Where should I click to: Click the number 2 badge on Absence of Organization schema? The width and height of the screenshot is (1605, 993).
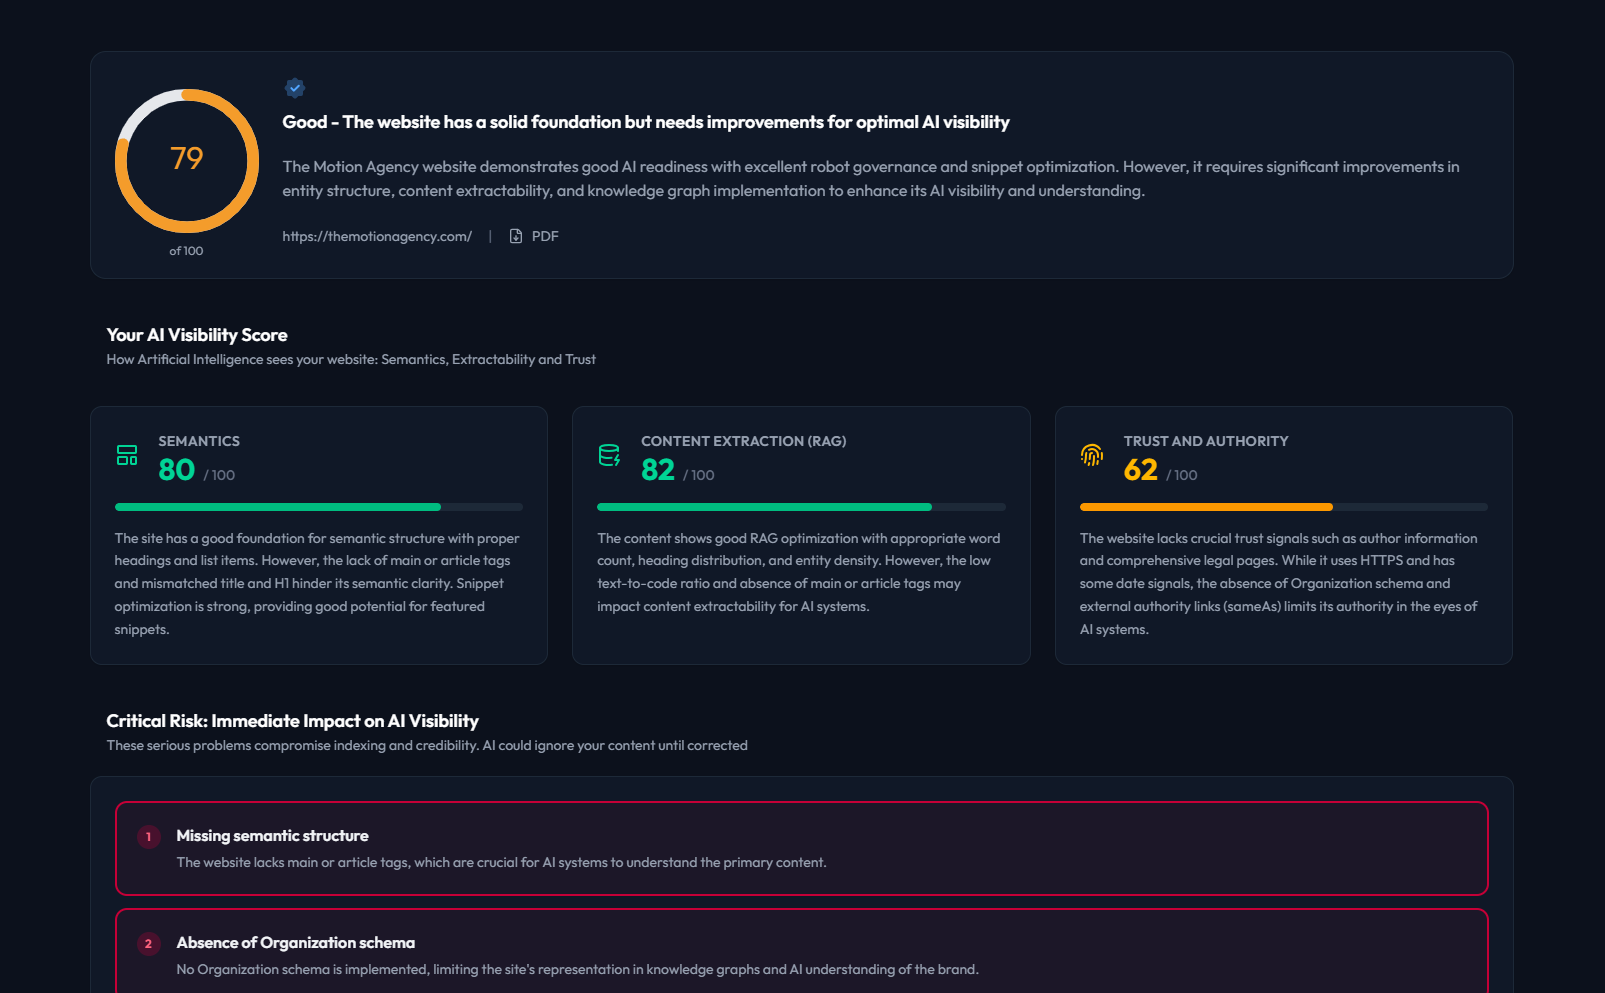148,944
